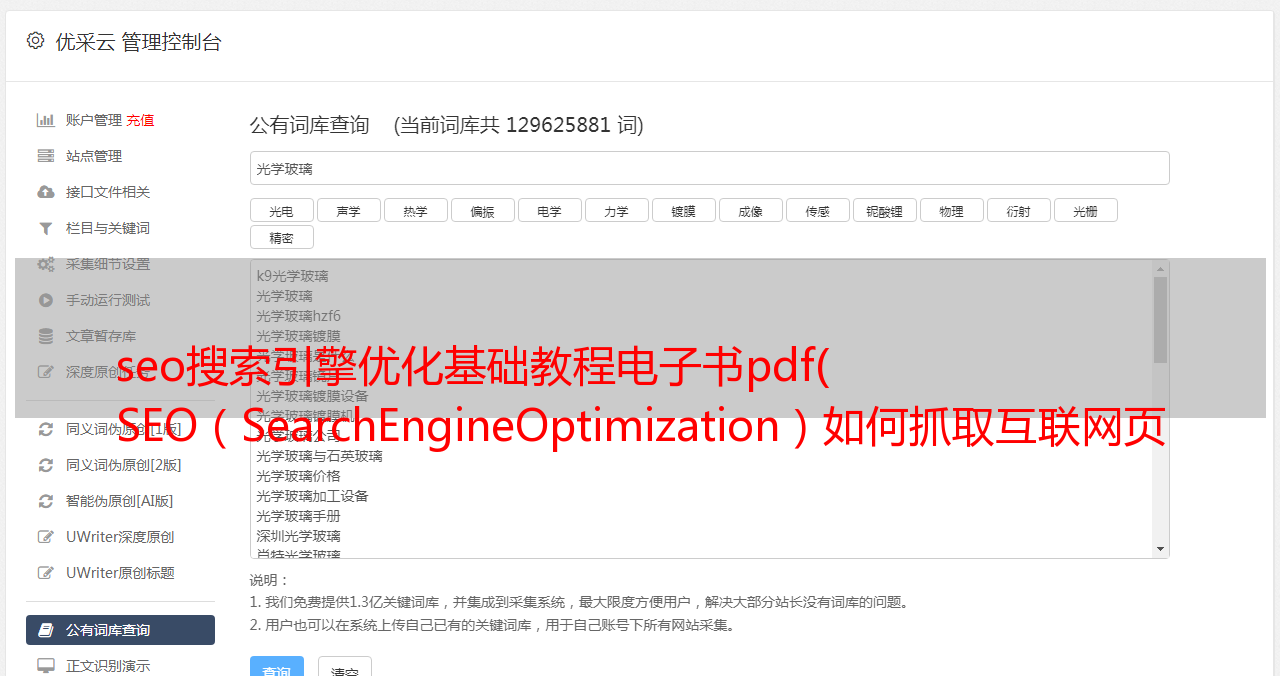Click the 清空 button
This screenshot has height=676, width=1280.
pos(344,668)
